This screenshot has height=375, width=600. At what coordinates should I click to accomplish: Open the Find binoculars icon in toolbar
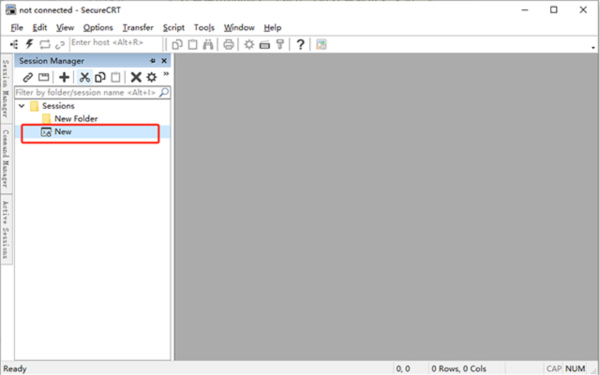[x=208, y=44]
